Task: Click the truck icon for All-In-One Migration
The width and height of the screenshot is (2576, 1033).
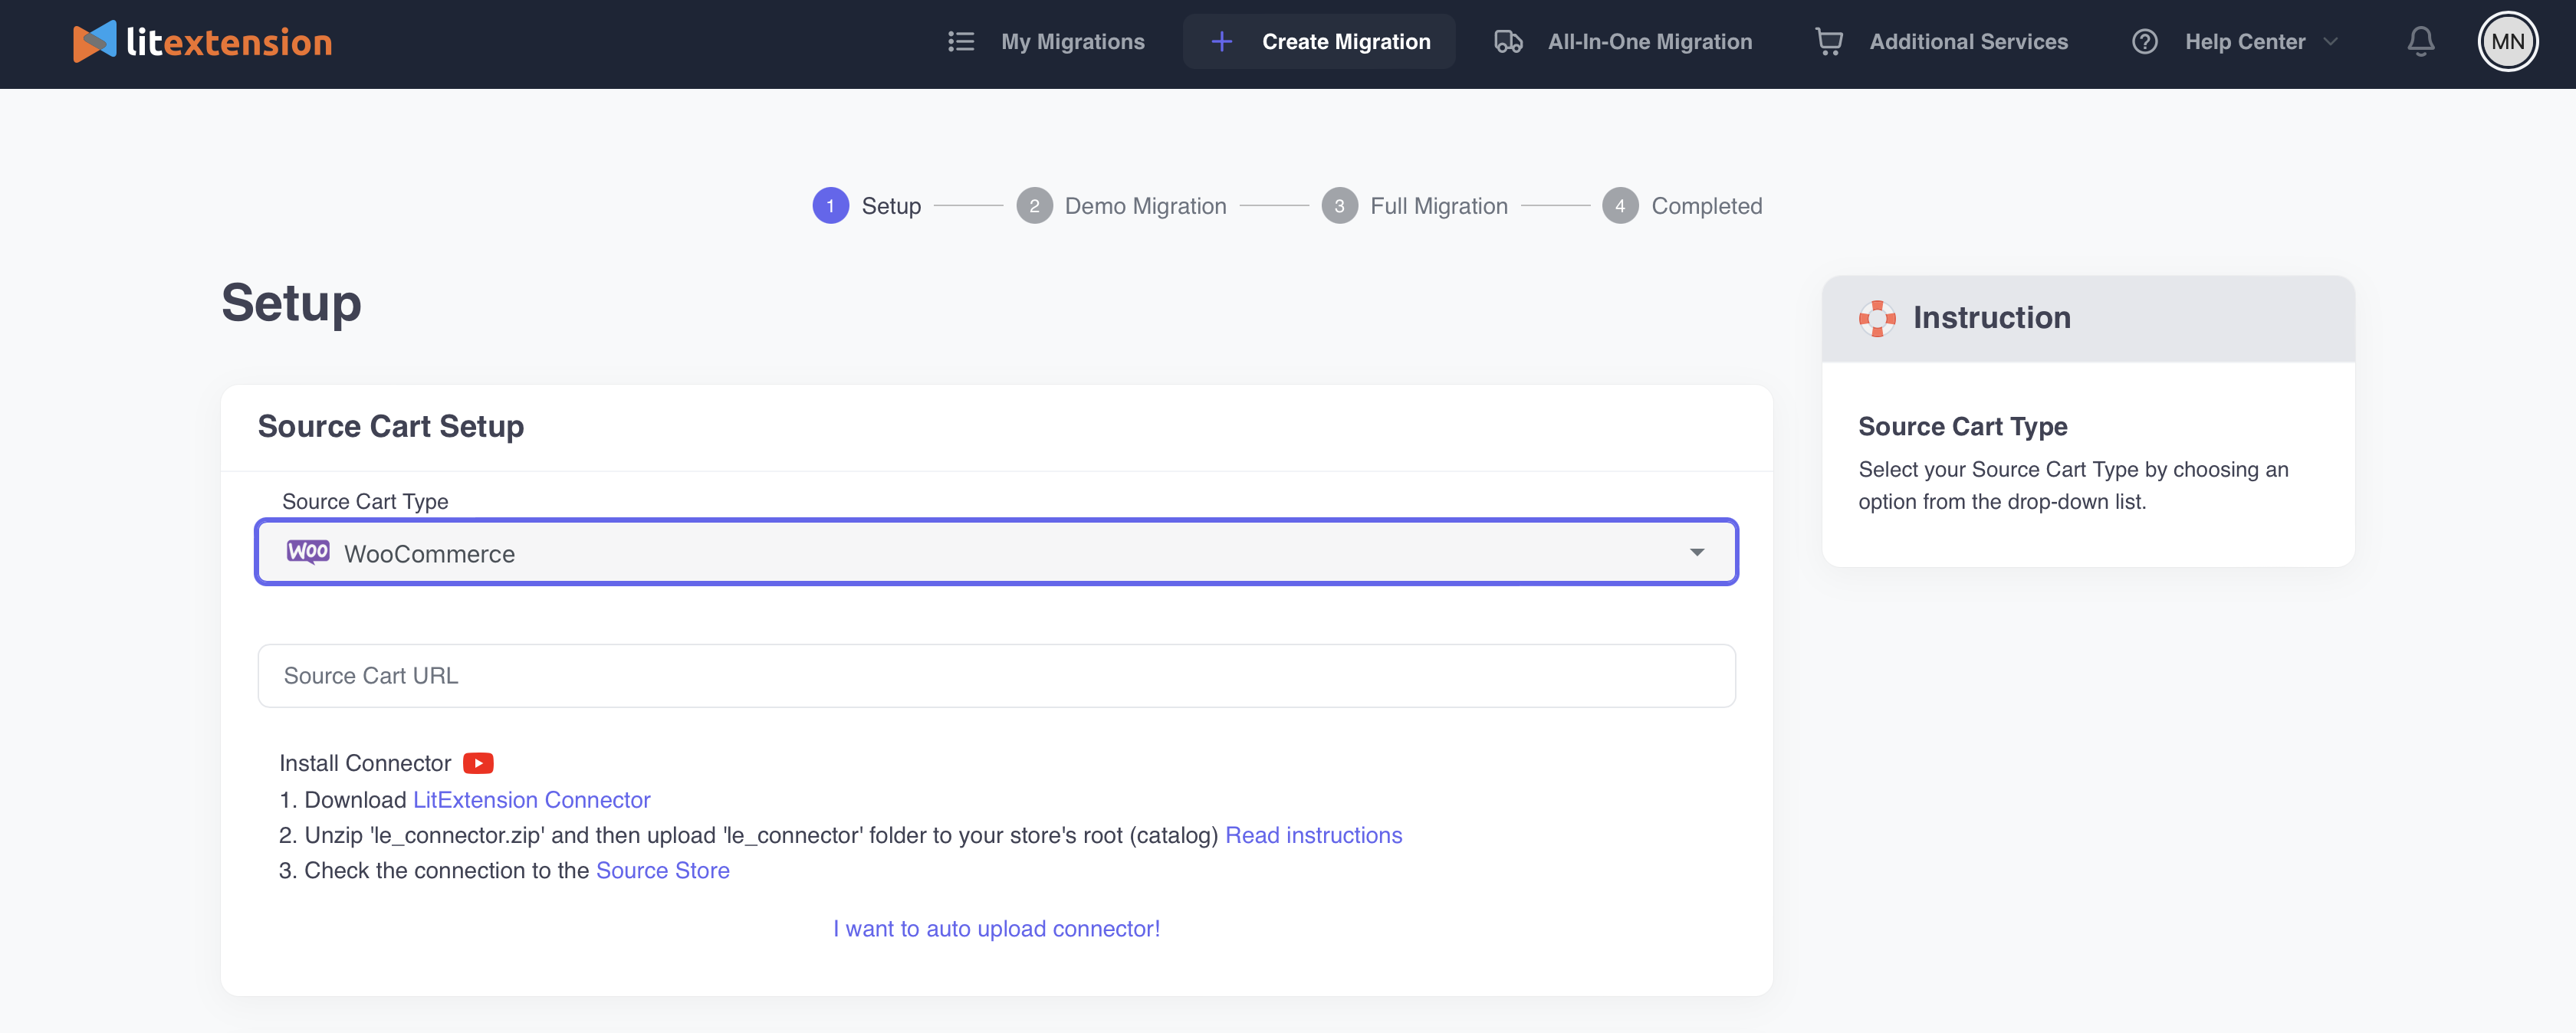Action: point(1508,41)
